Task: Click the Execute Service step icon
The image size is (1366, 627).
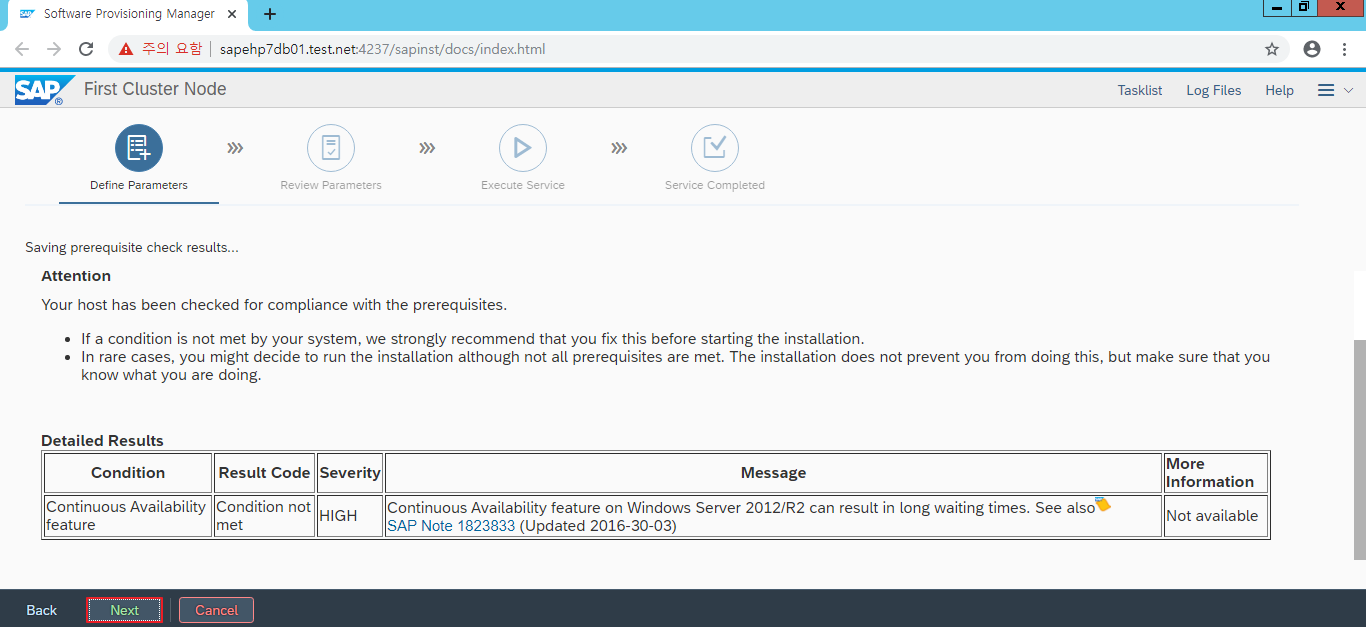Action: (523, 148)
